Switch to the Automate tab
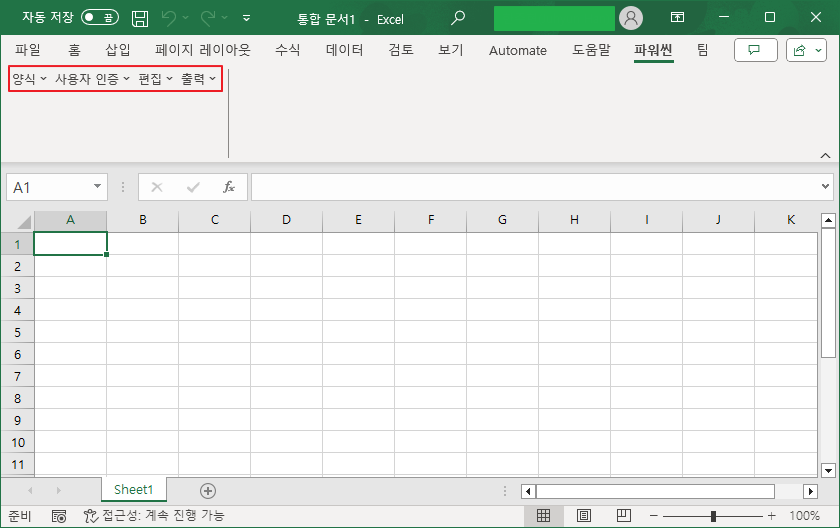Image resolution: width=840 pixels, height=528 pixels. (518, 50)
